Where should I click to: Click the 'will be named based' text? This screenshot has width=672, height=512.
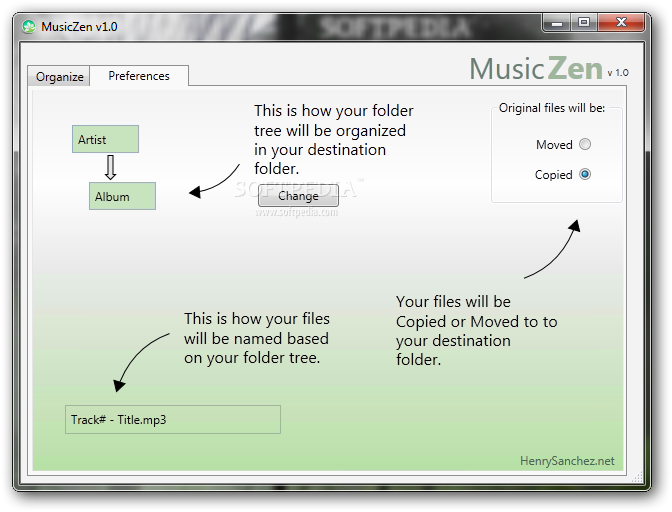[x=256, y=338]
